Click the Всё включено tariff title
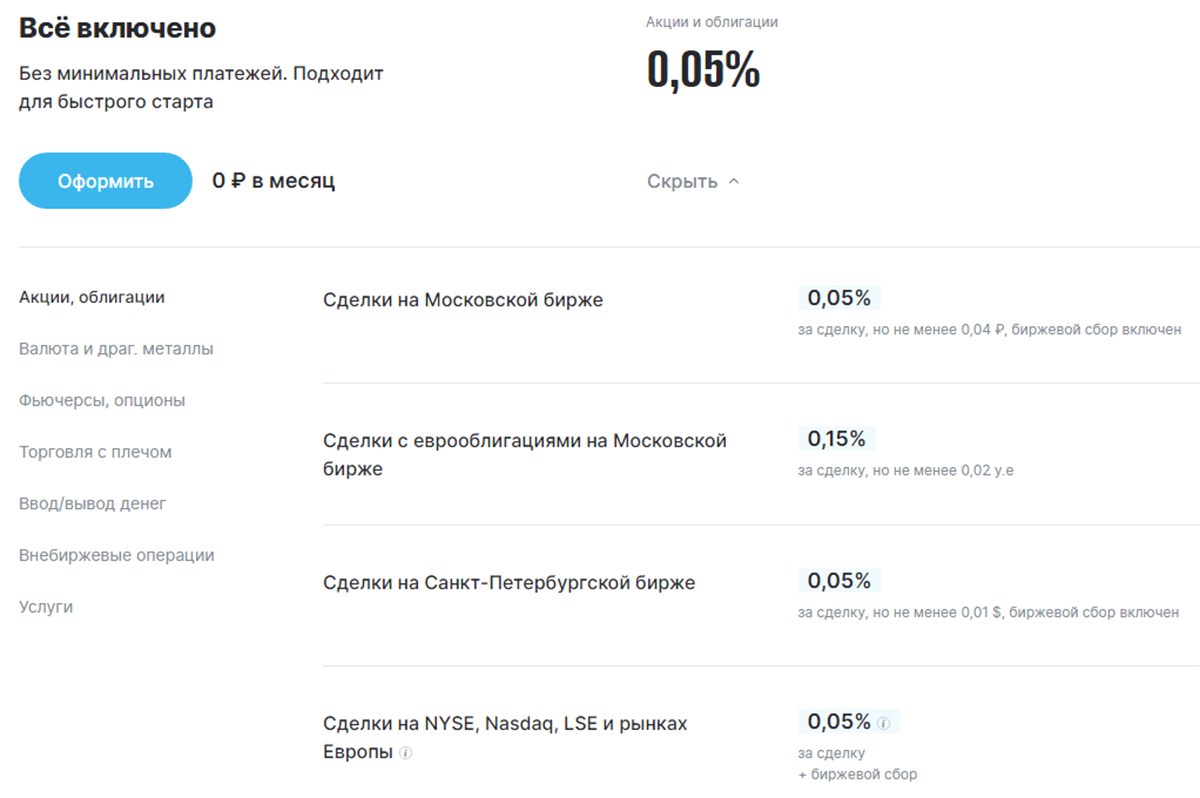Screen dimensions: 1200x798 coord(117,29)
